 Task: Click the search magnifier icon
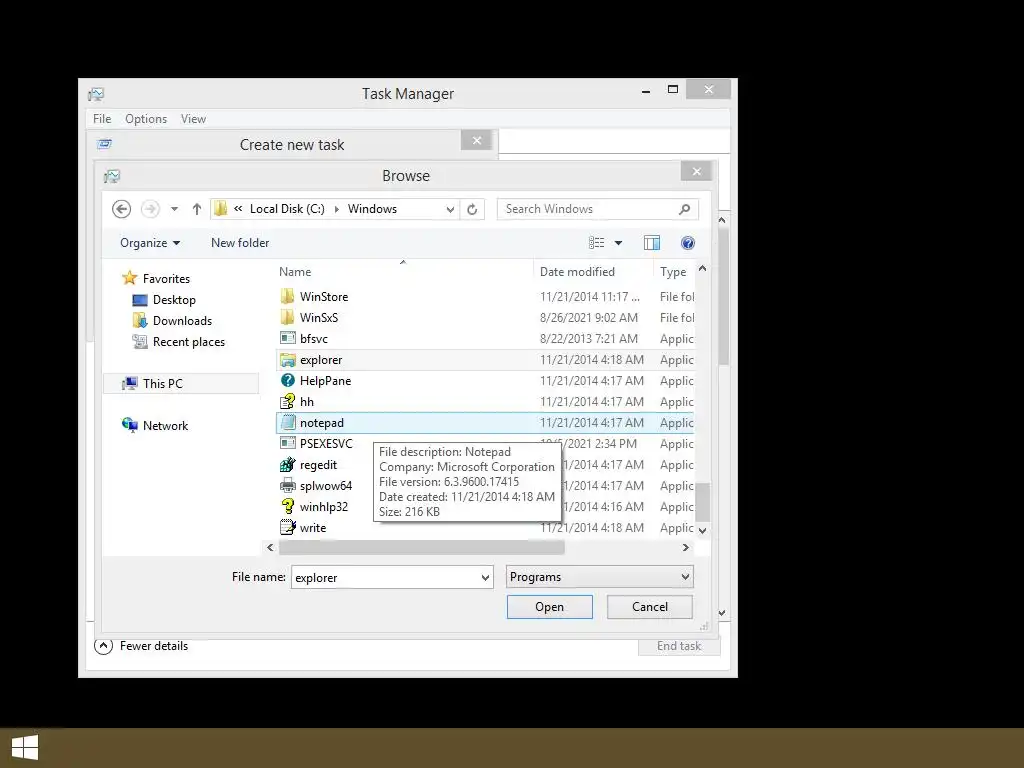[x=684, y=209]
